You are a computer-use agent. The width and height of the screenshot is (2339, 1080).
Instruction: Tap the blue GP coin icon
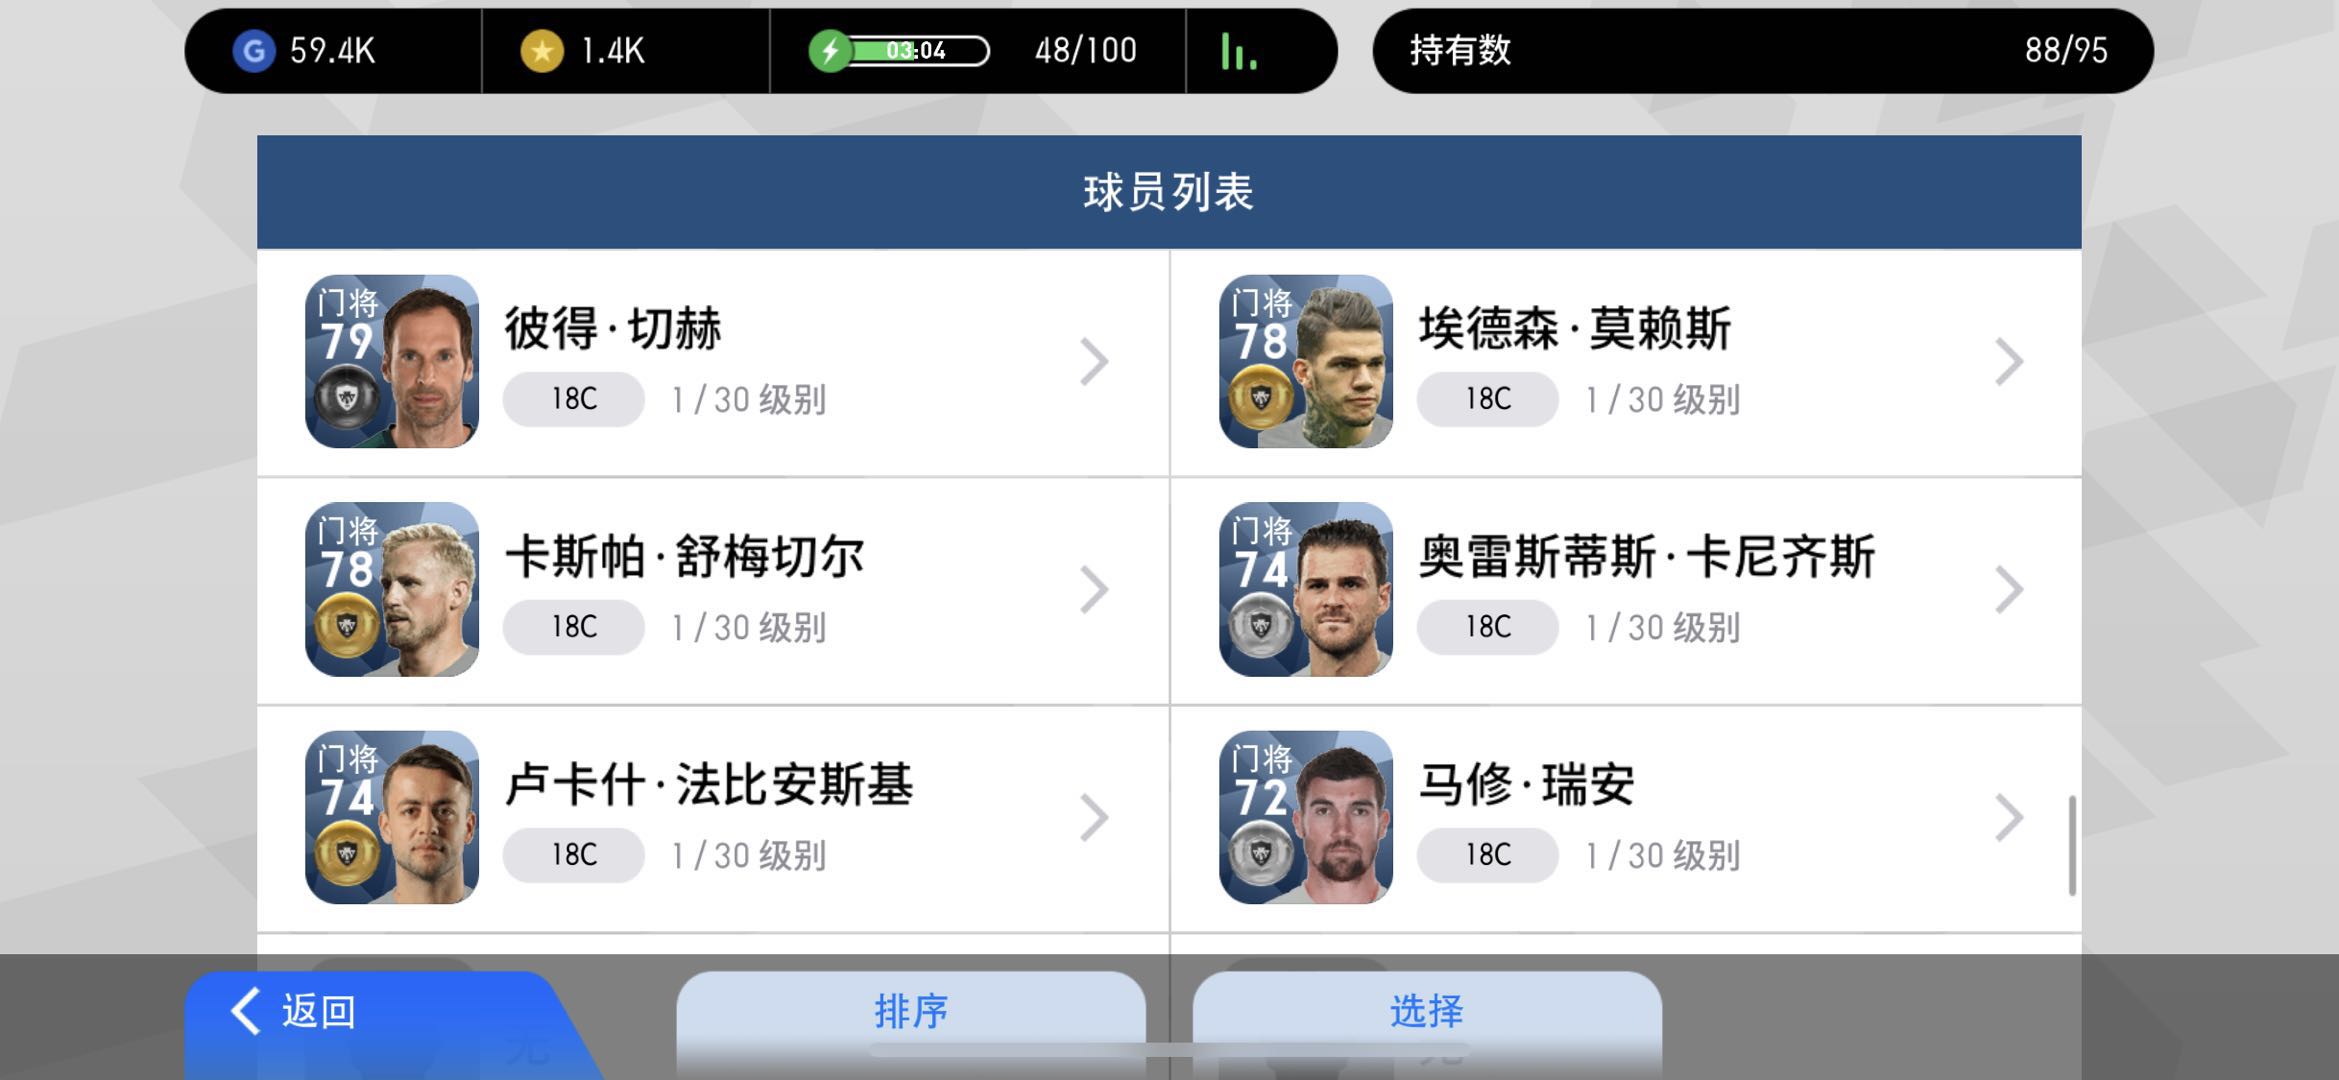point(254,51)
